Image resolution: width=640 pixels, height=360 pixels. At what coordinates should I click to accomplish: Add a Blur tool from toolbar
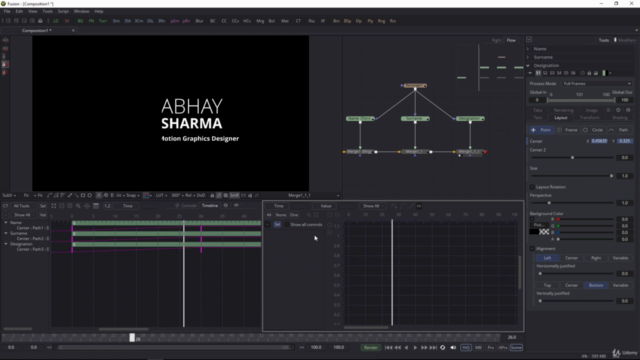pyautogui.click(x=200, y=21)
